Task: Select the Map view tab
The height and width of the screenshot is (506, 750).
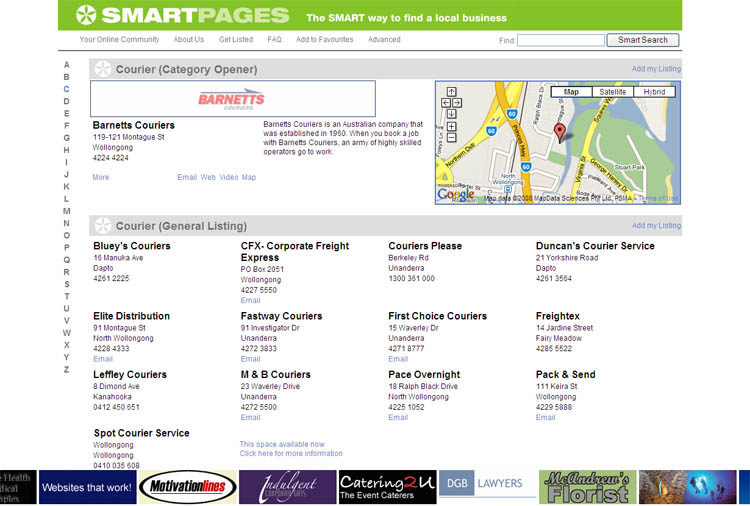Action: pos(571,92)
